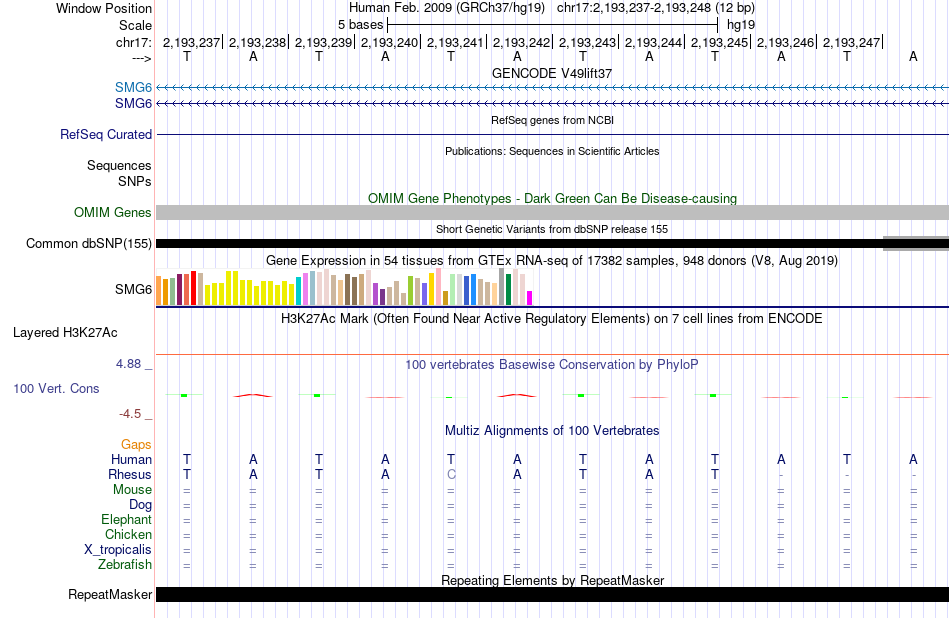The image size is (950, 618).
Task: Open the OMIM Gene Phenotypes track title
Action: [552, 198]
